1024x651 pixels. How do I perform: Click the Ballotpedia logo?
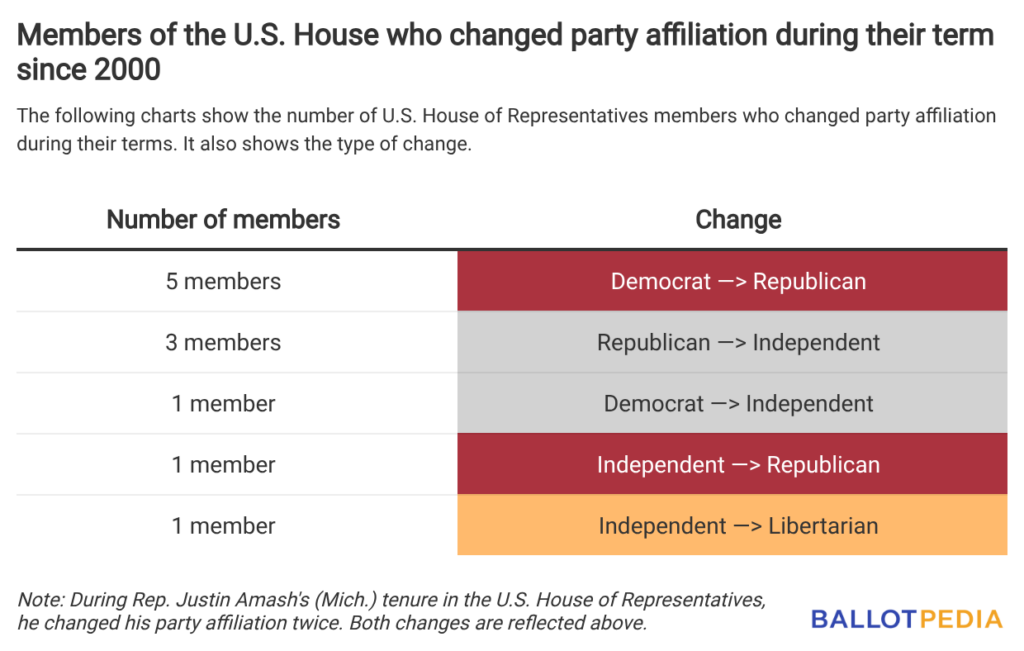[x=906, y=619]
